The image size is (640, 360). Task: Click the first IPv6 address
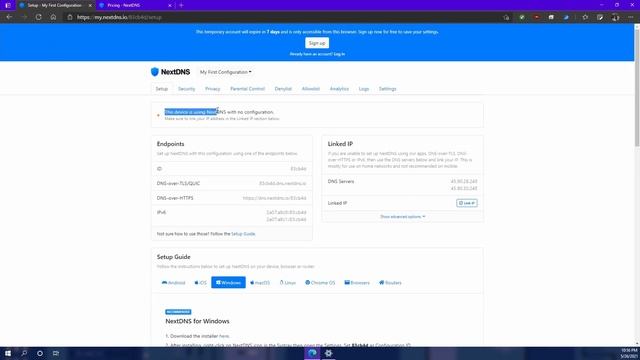click(286, 212)
